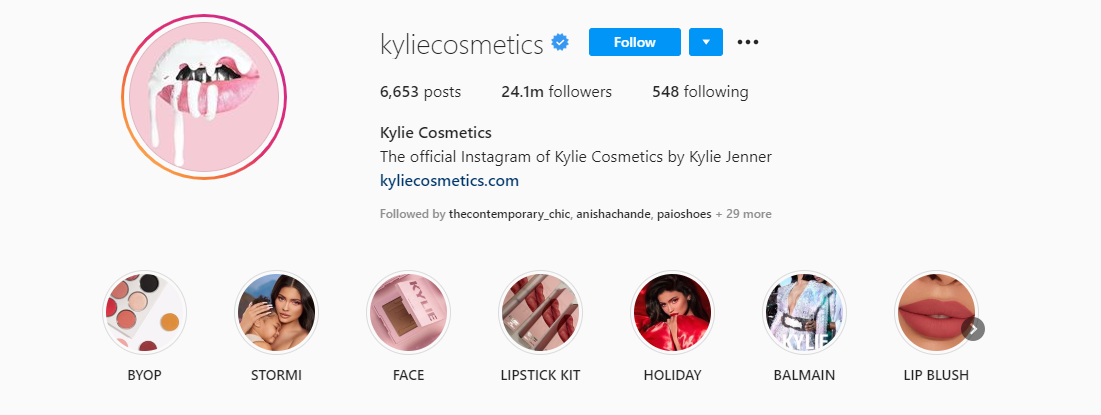1101x415 pixels.
Task: View the 548 following list
Action: coord(700,92)
